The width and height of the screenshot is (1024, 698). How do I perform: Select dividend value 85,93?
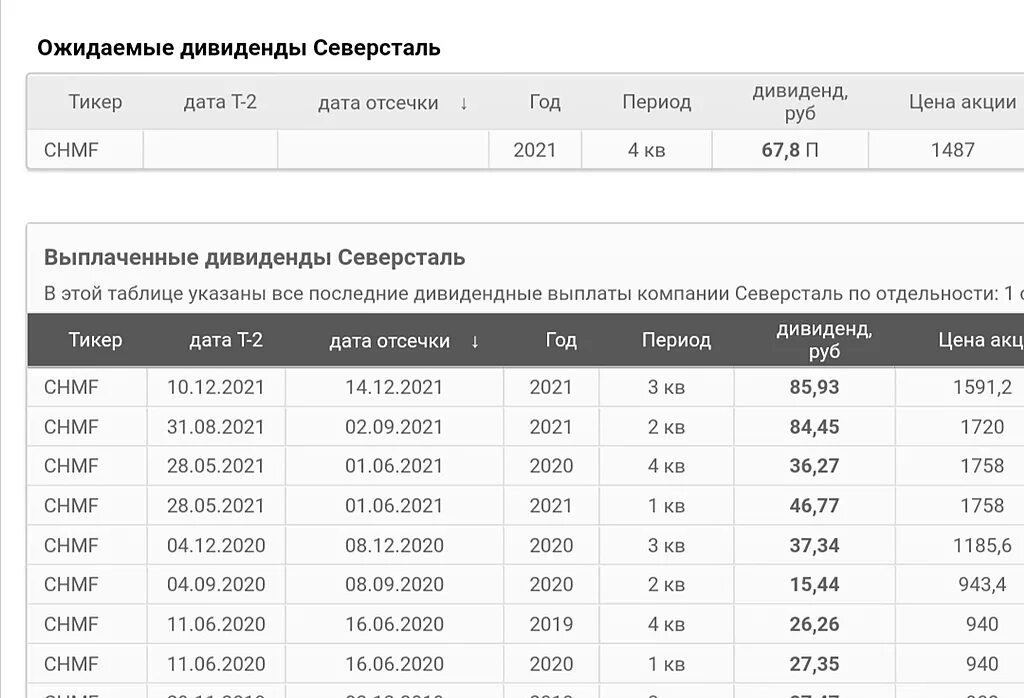pos(814,387)
